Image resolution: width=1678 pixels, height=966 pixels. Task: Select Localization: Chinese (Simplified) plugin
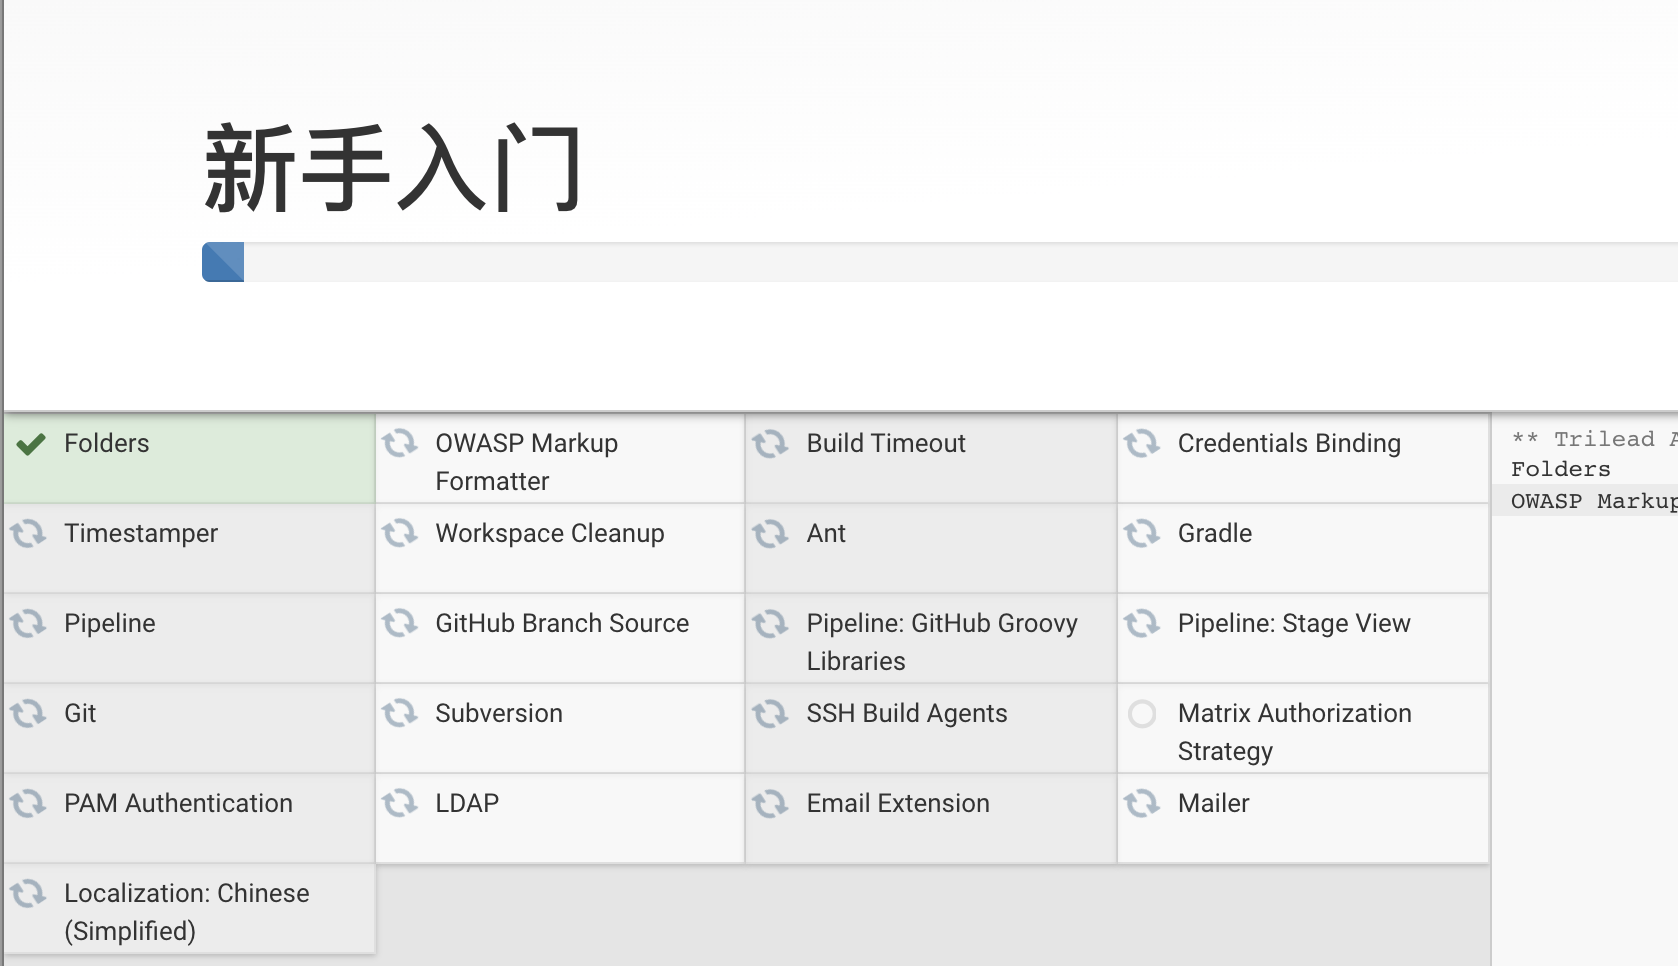(x=189, y=909)
